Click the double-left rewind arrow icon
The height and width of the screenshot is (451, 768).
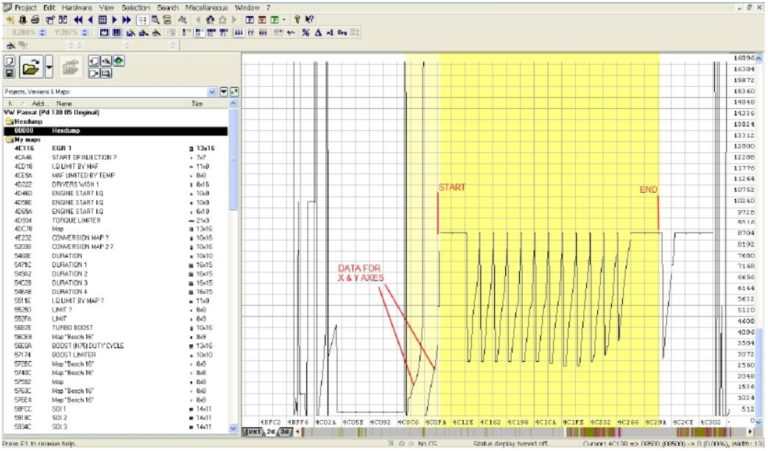79,19
